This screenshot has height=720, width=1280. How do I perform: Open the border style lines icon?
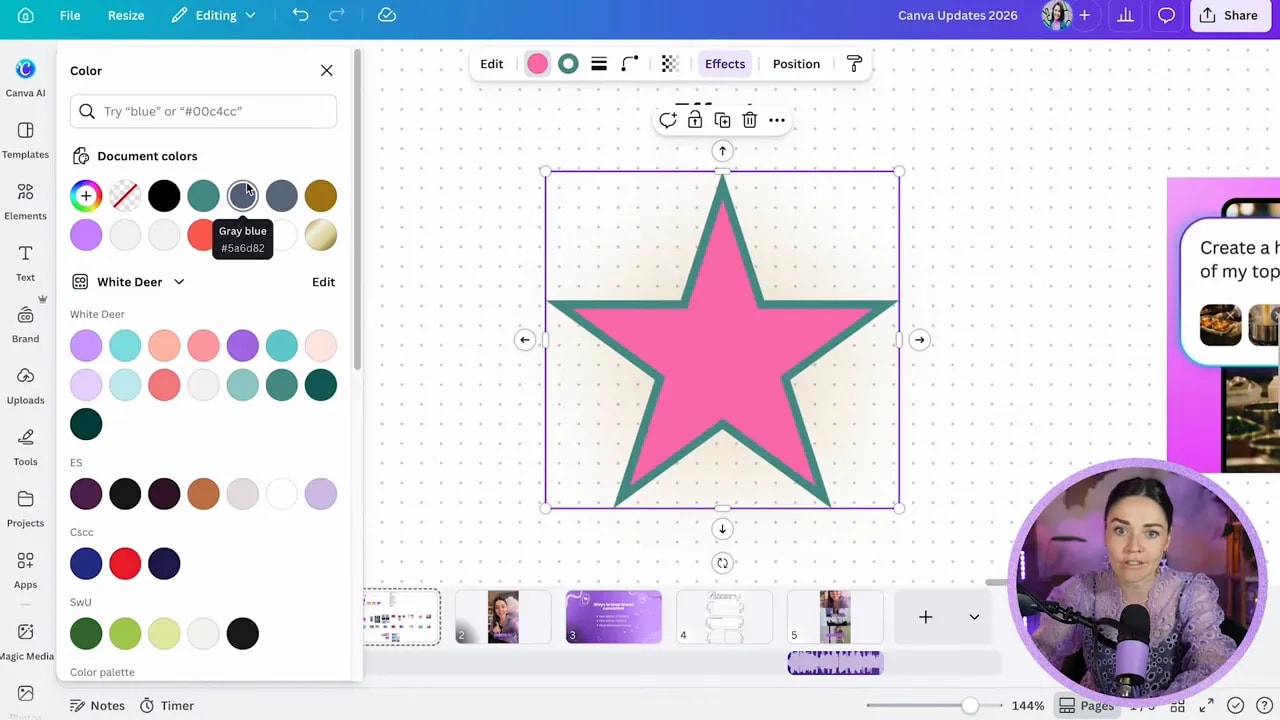pyautogui.click(x=599, y=64)
